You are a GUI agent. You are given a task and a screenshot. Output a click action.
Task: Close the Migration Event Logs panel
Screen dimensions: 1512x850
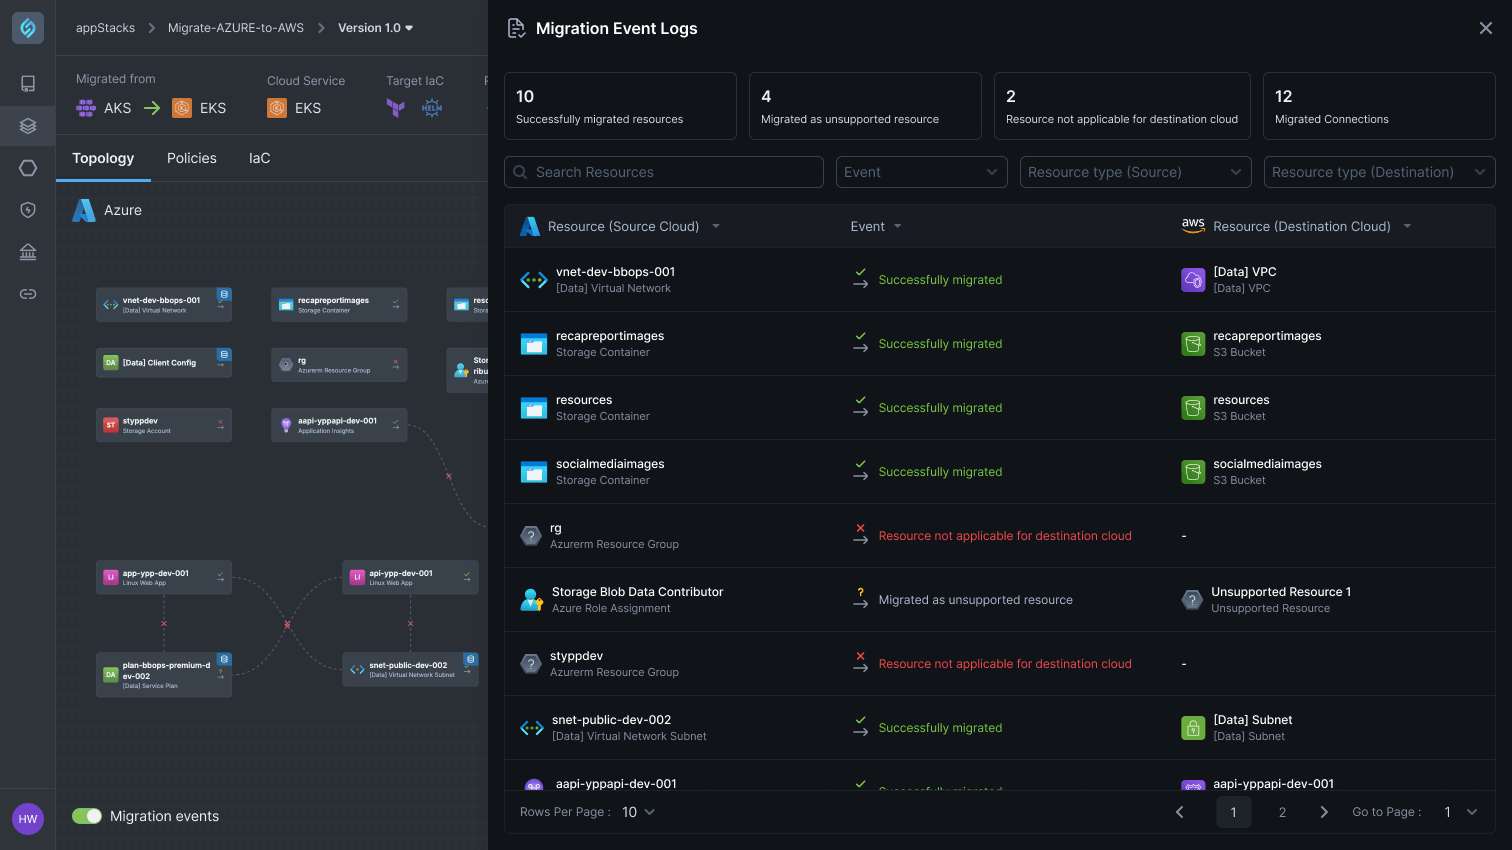click(1486, 28)
